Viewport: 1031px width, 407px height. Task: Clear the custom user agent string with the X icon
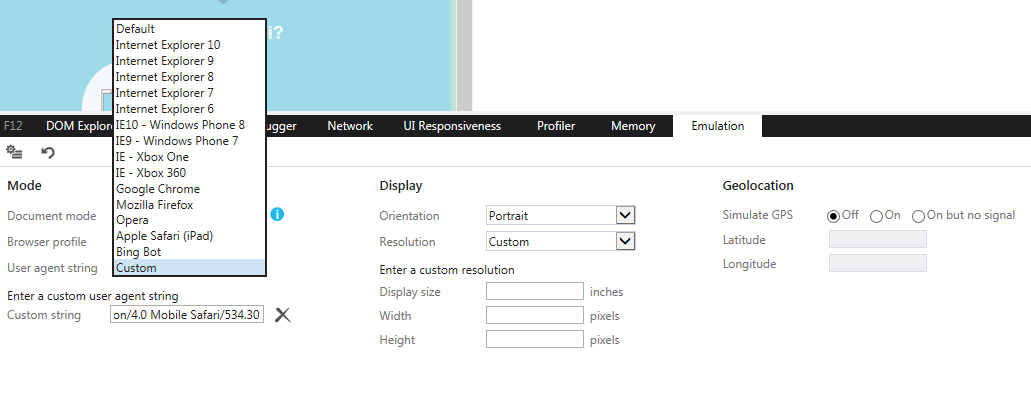pos(283,315)
